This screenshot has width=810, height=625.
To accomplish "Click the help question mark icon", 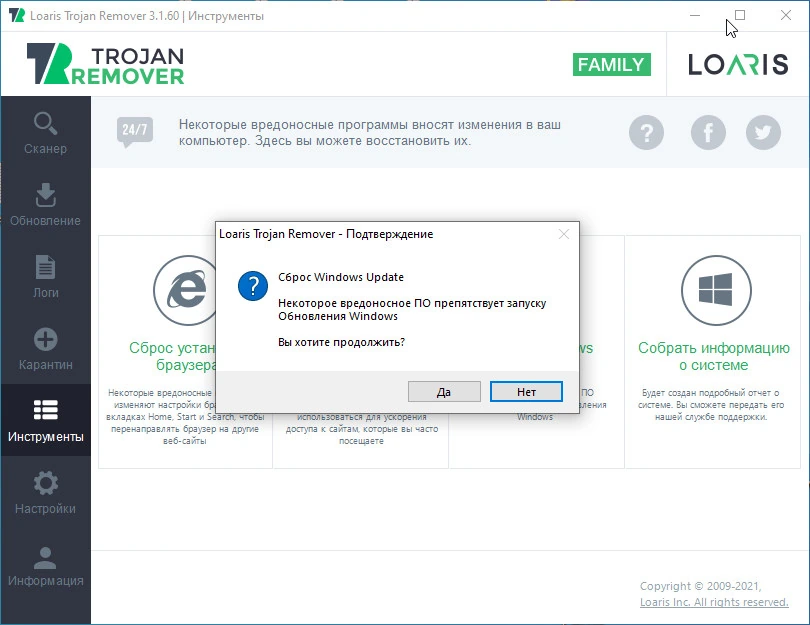I will click(x=646, y=133).
